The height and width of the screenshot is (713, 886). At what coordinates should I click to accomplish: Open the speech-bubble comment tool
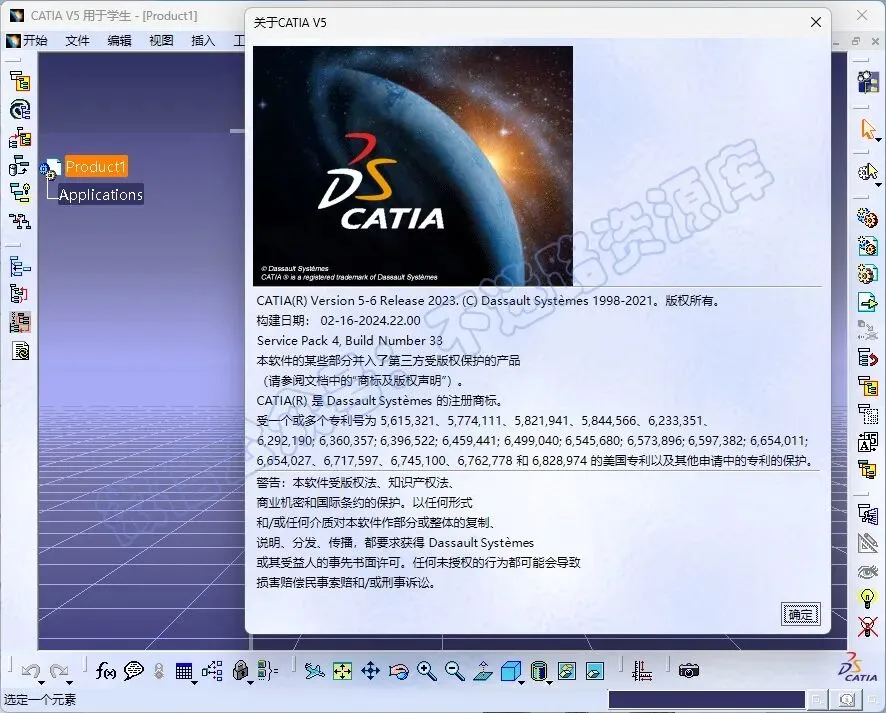133,671
